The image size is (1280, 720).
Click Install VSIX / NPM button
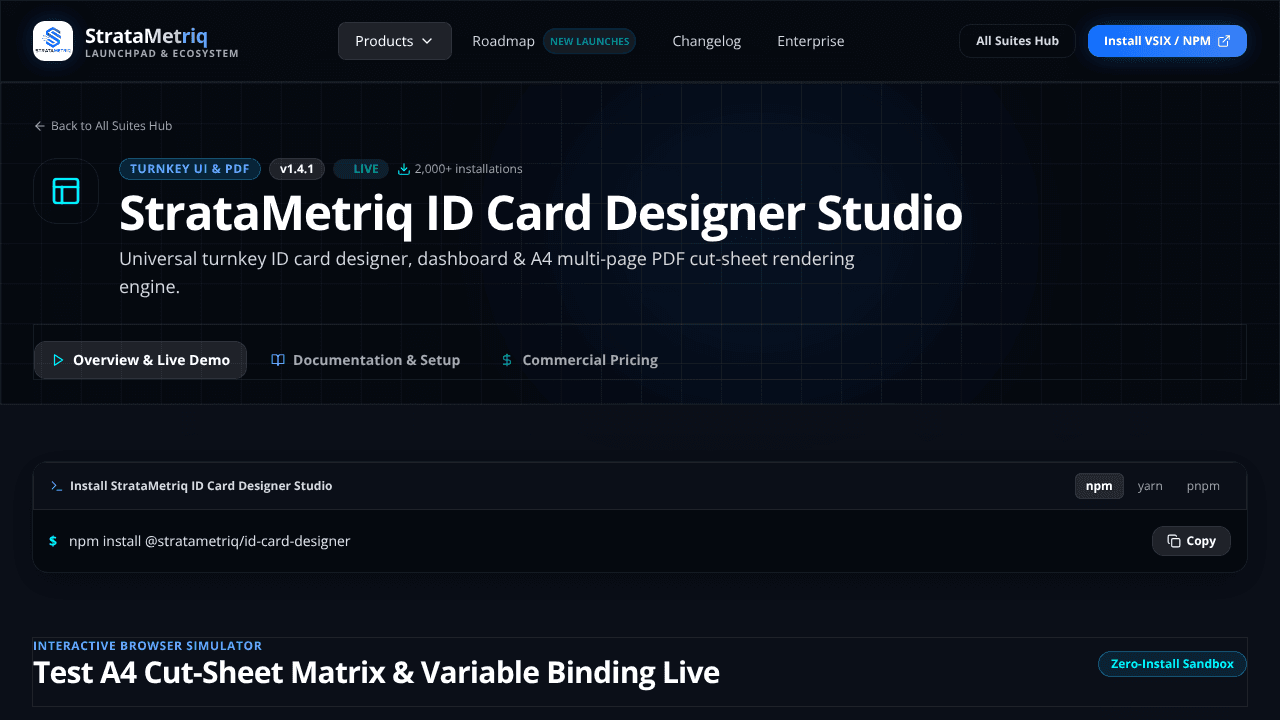click(1167, 41)
